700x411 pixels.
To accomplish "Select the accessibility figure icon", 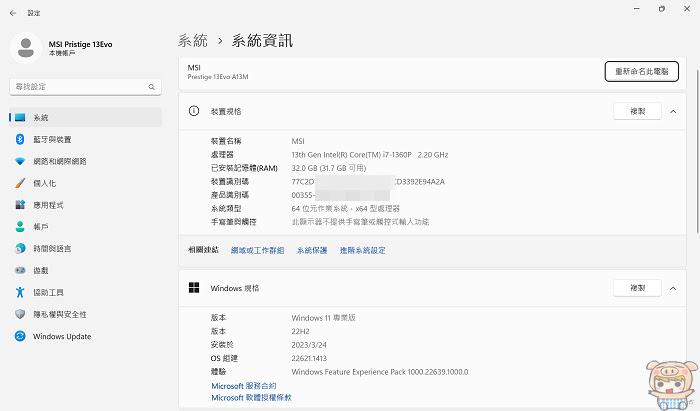I will [x=20, y=292].
